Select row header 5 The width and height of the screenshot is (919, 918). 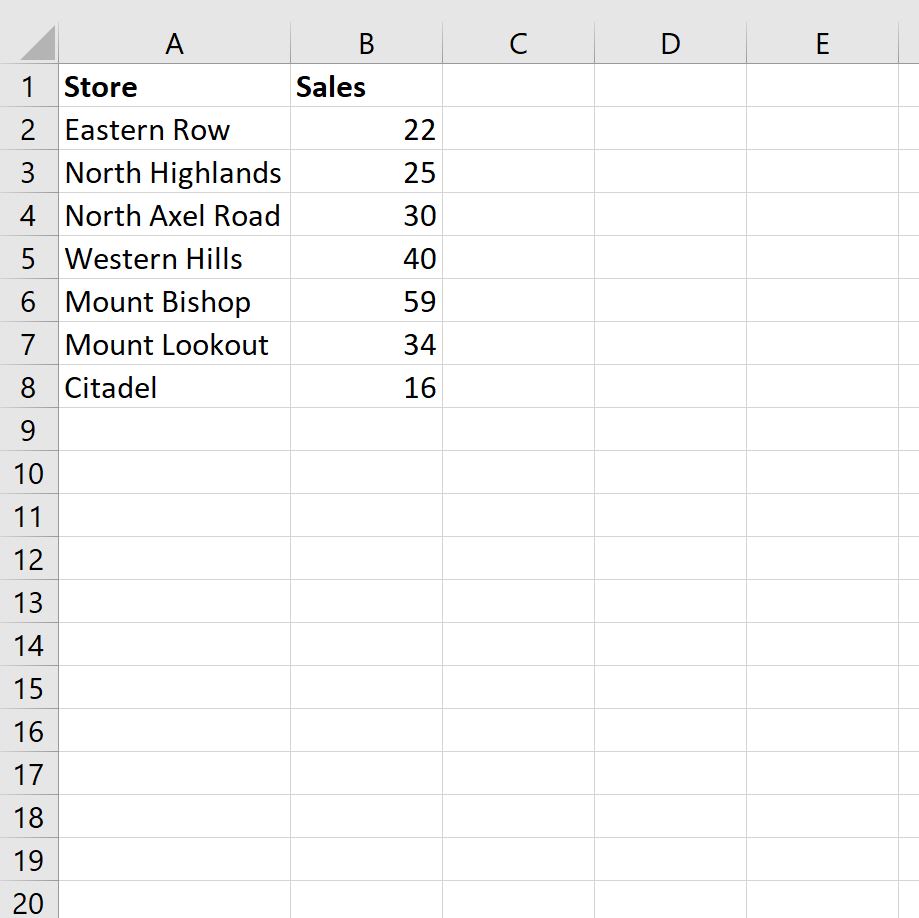click(x=29, y=258)
